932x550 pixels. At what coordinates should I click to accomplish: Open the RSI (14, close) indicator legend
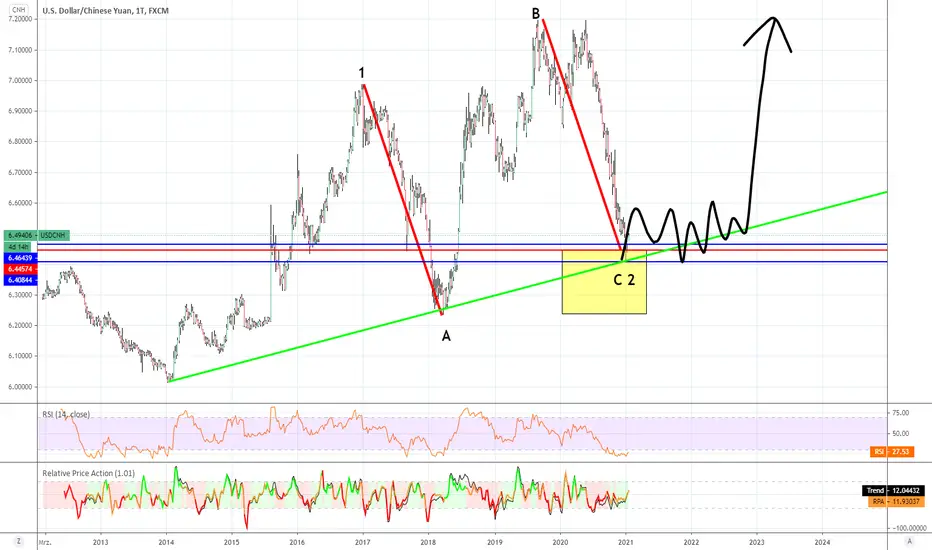click(66, 414)
